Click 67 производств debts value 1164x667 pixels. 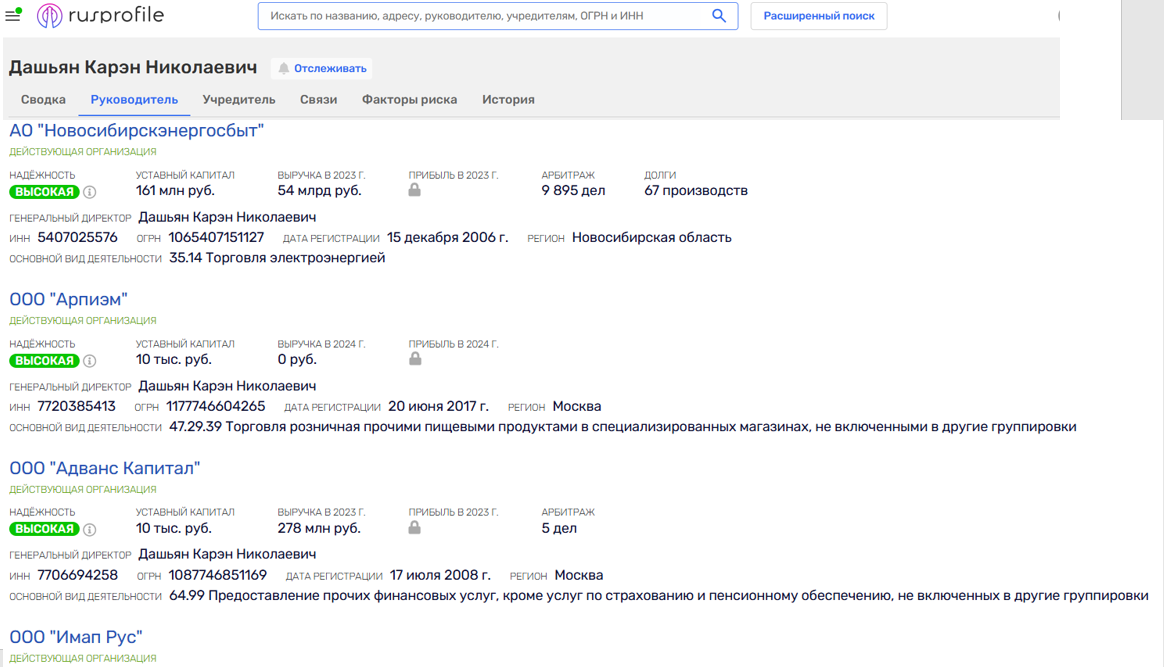pyautogui.click(x=696, y=191)
